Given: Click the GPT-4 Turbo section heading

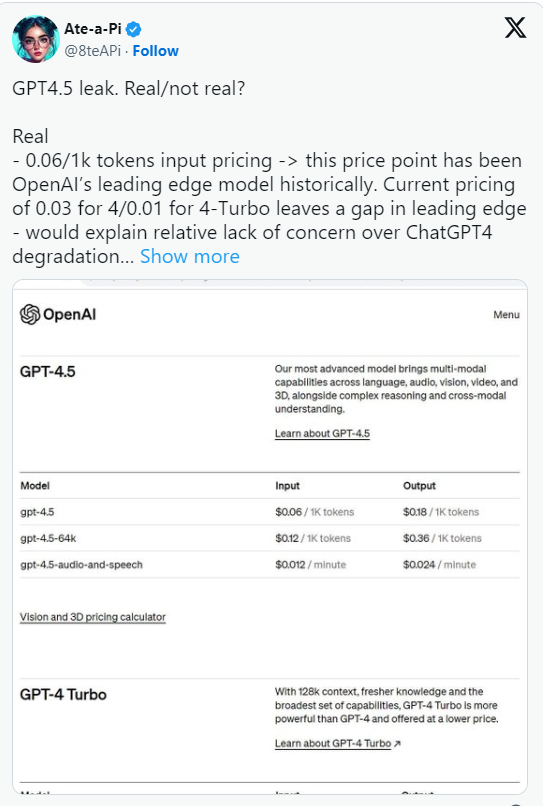Looking at the screenshot, I should [63, 694].
